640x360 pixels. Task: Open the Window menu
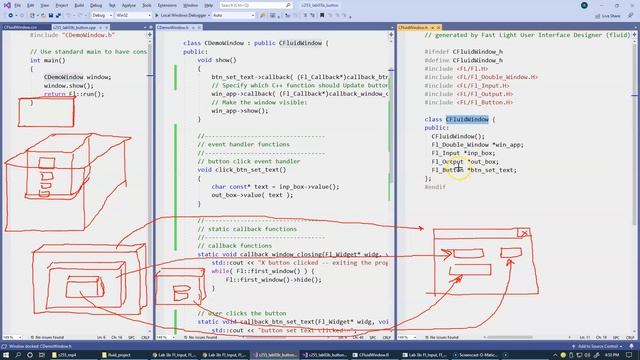[190, 5]
